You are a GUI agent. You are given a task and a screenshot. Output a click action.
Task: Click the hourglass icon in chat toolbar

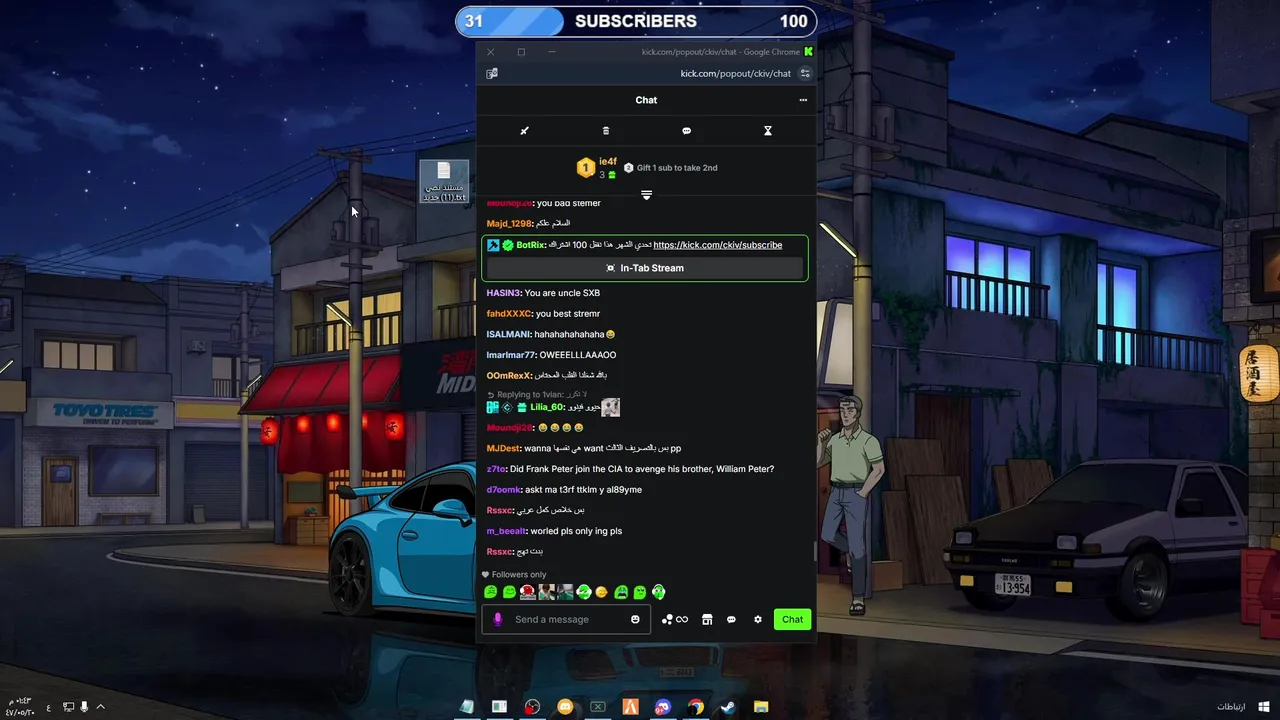[768, 131]
